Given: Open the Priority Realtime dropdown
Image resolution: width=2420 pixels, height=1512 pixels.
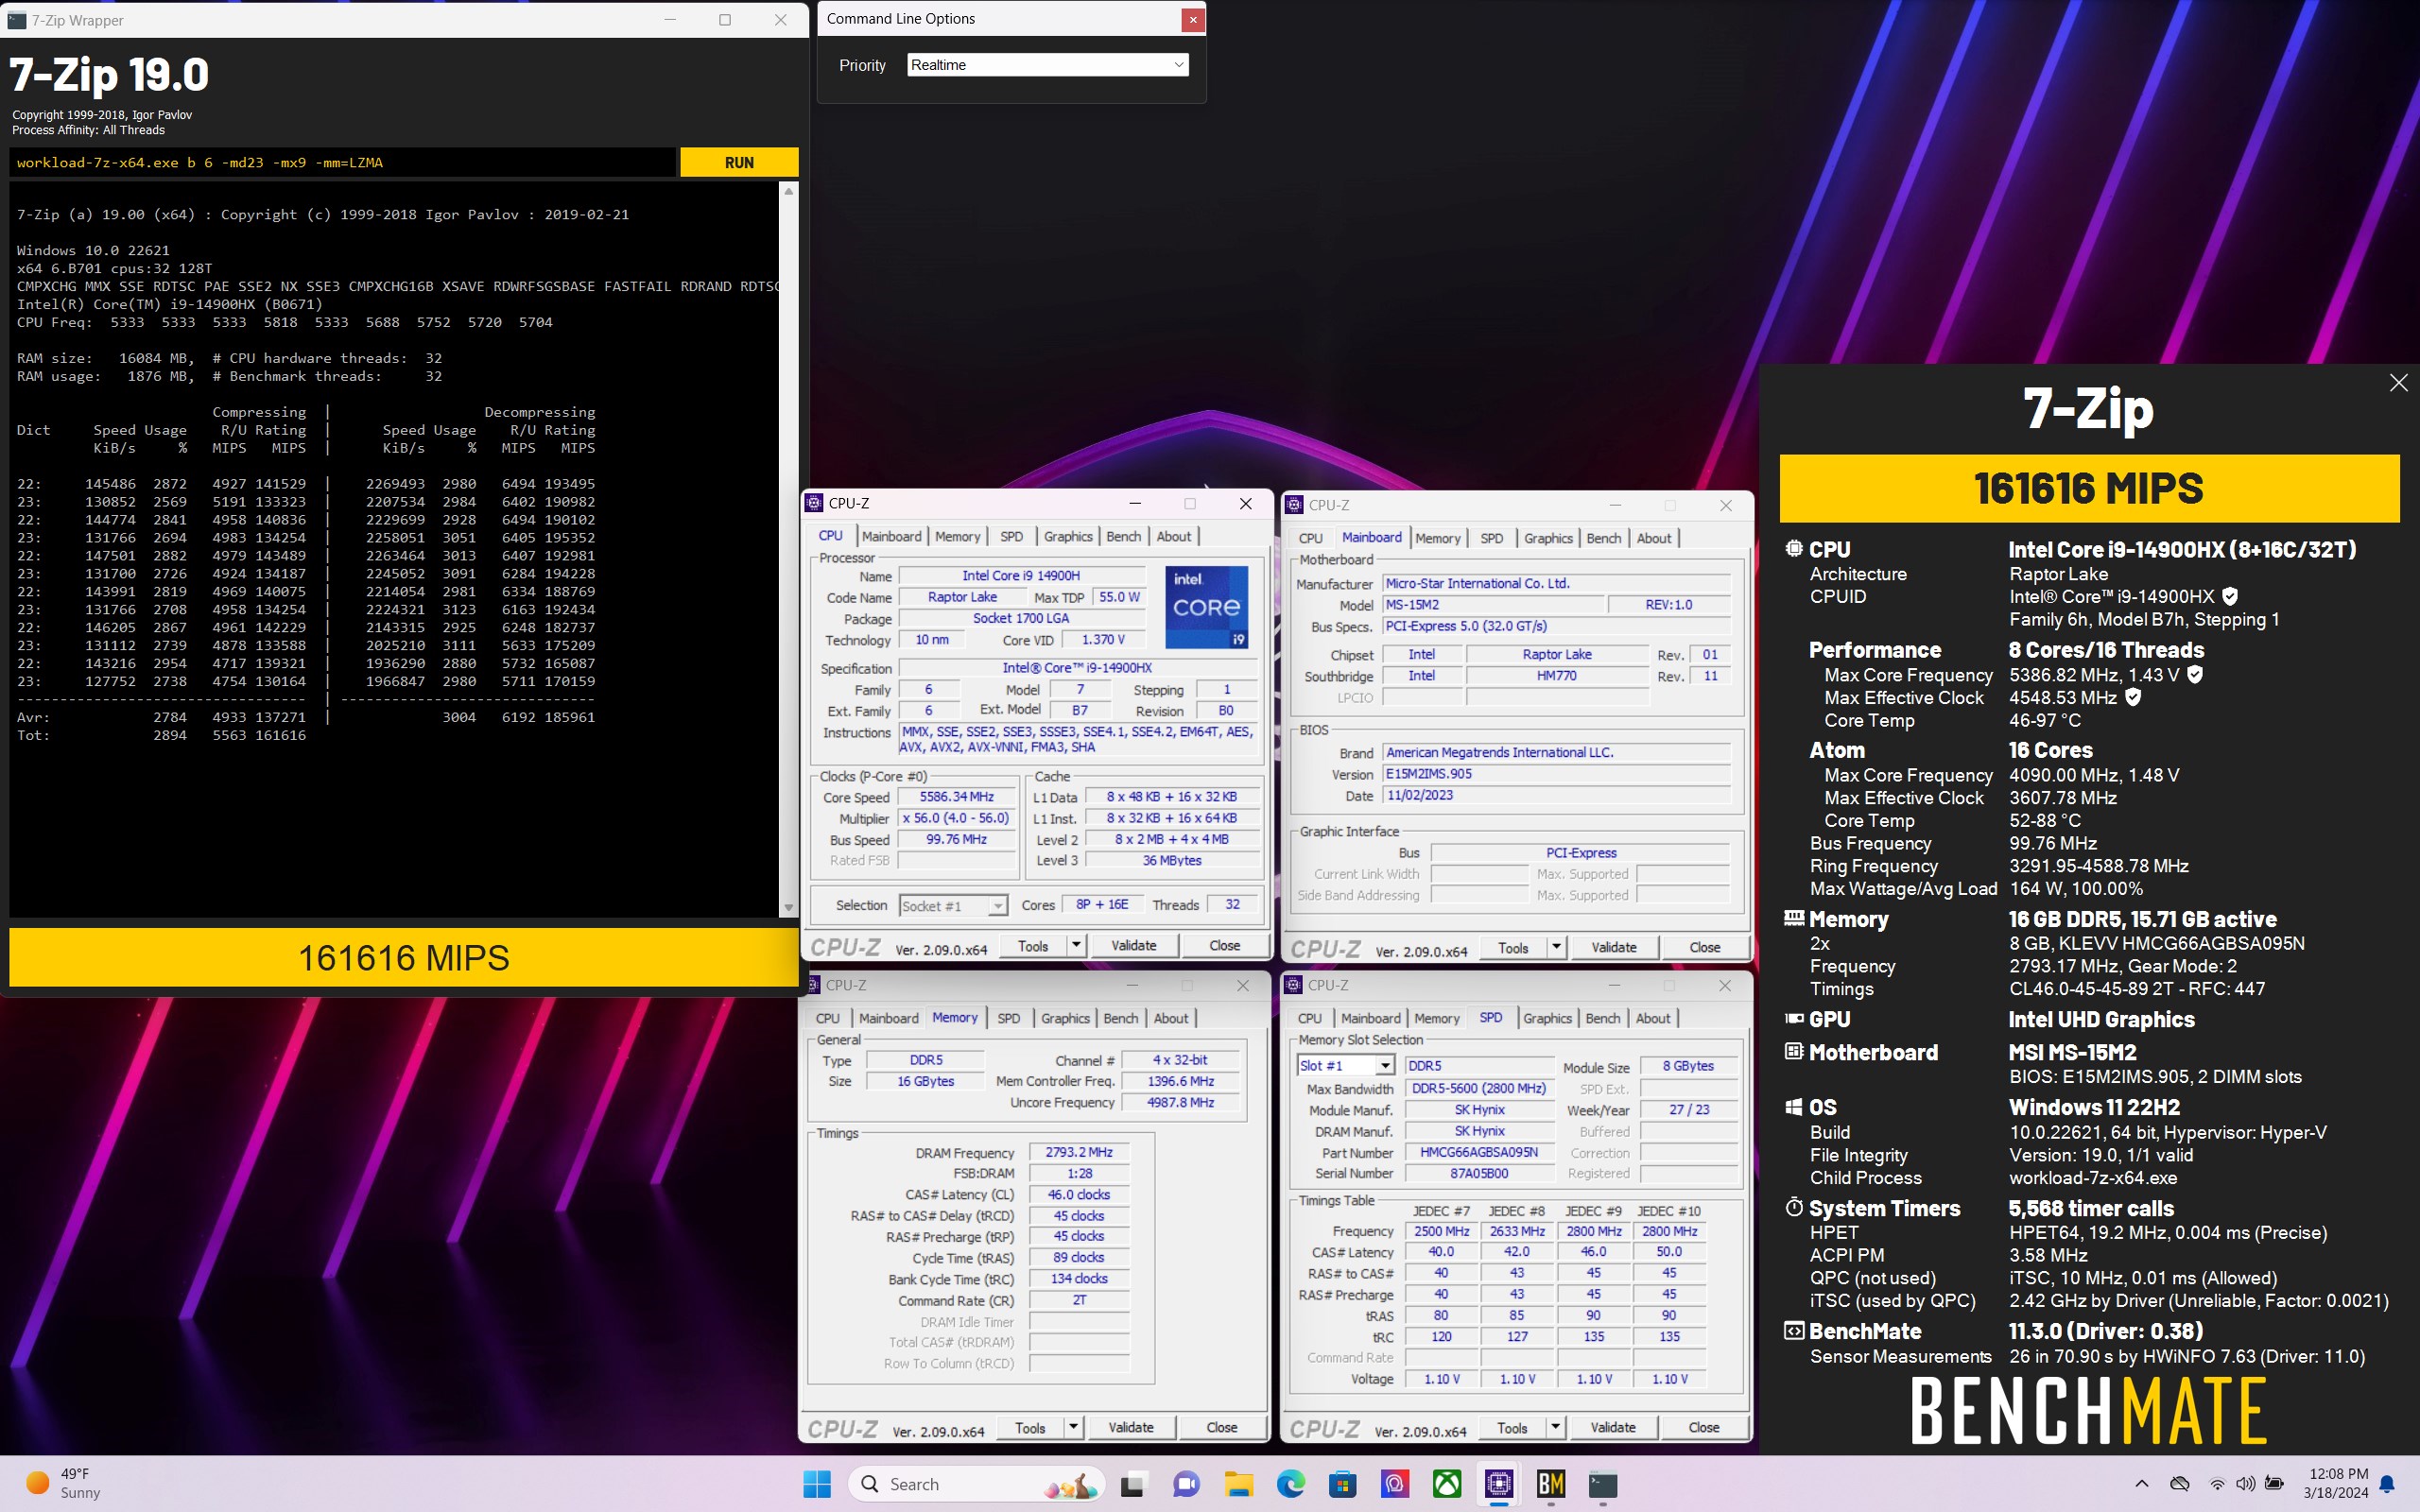Looking at the screenshot, I should [1047, 65].
